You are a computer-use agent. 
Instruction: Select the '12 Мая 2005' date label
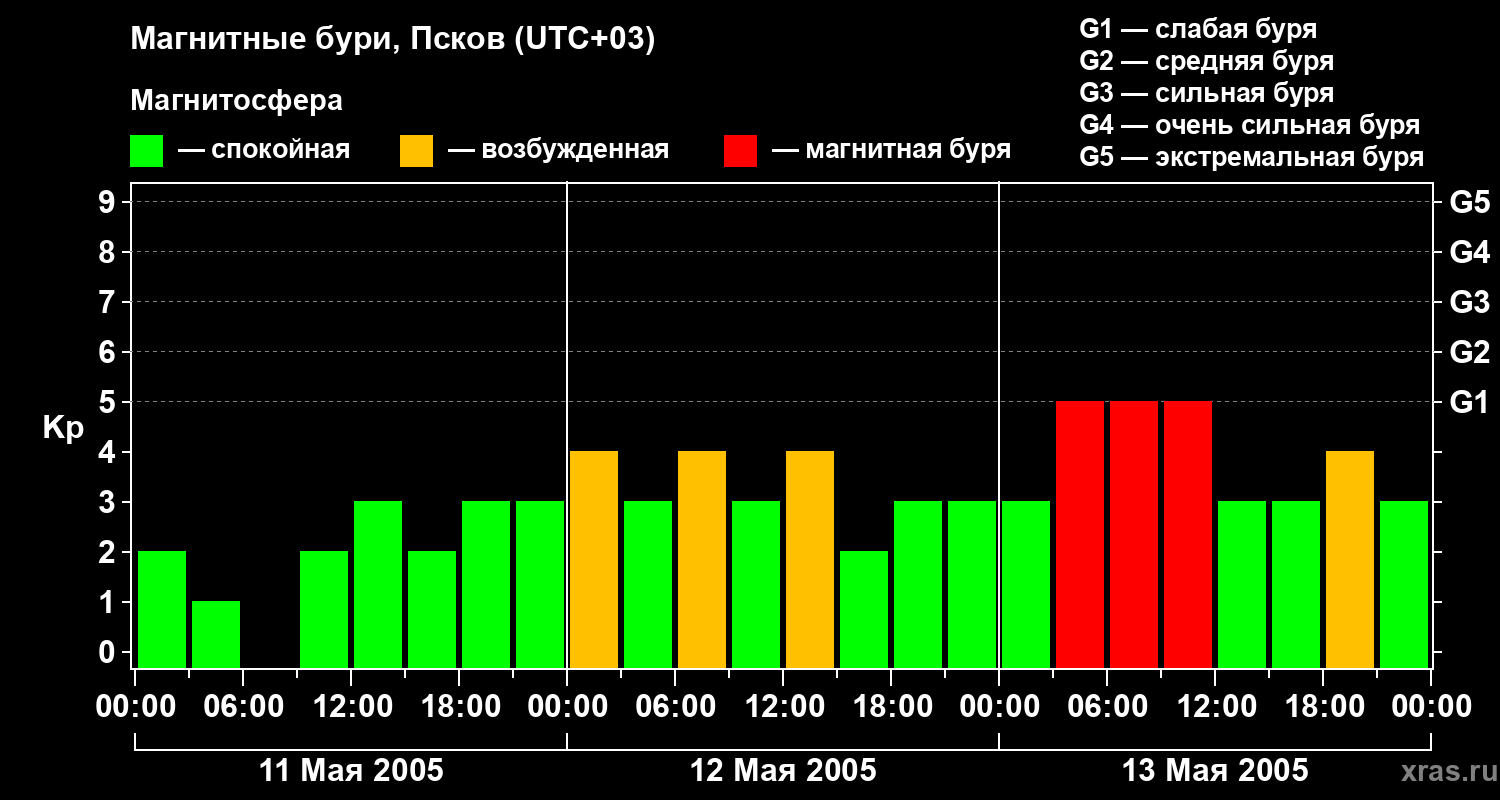783,771
